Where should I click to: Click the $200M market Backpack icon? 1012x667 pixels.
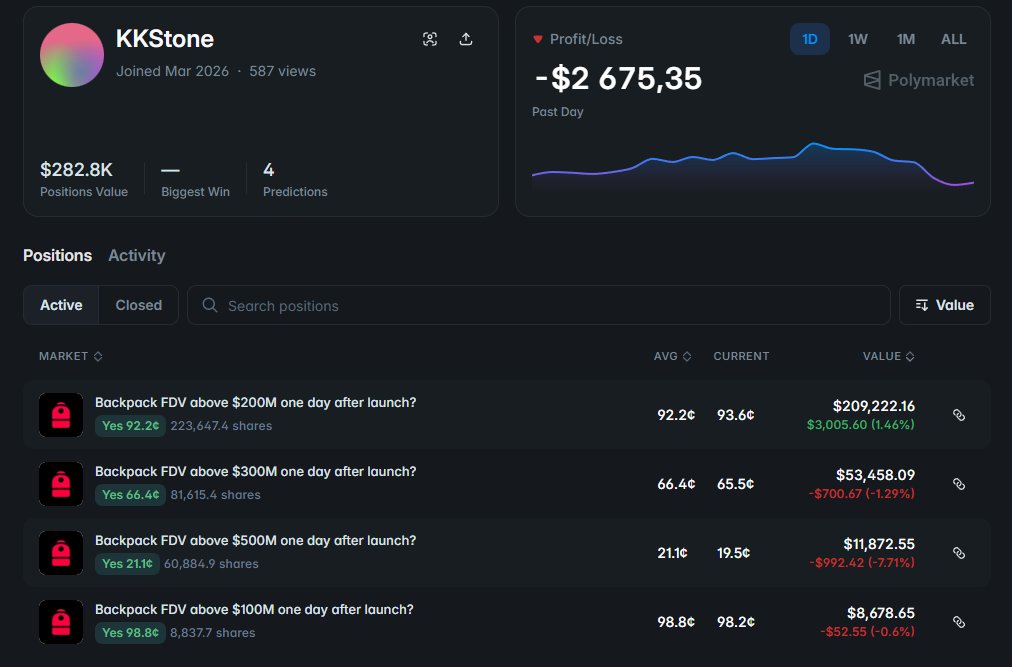[61, 415]
